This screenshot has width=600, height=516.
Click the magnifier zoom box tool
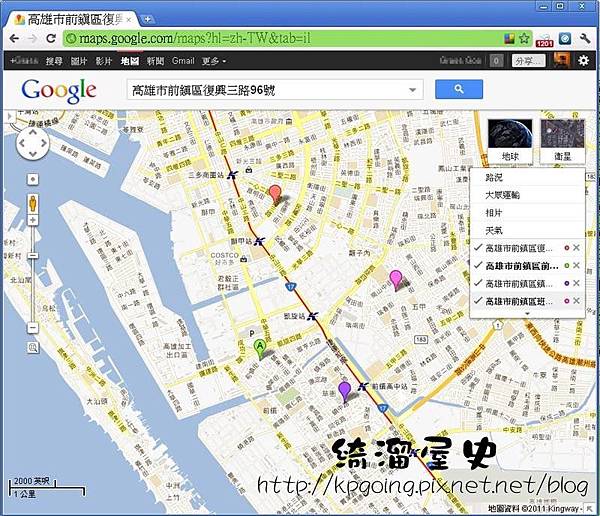click(33, 347)
